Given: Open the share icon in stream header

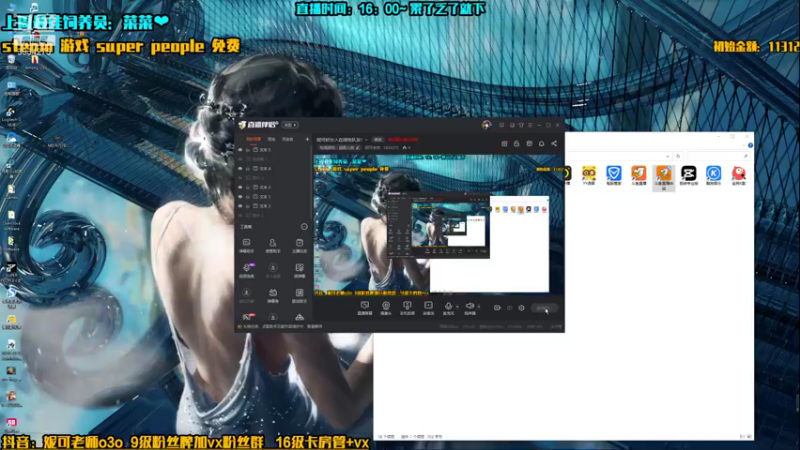Looking at the screenshot, I should (x=554, y=143).
